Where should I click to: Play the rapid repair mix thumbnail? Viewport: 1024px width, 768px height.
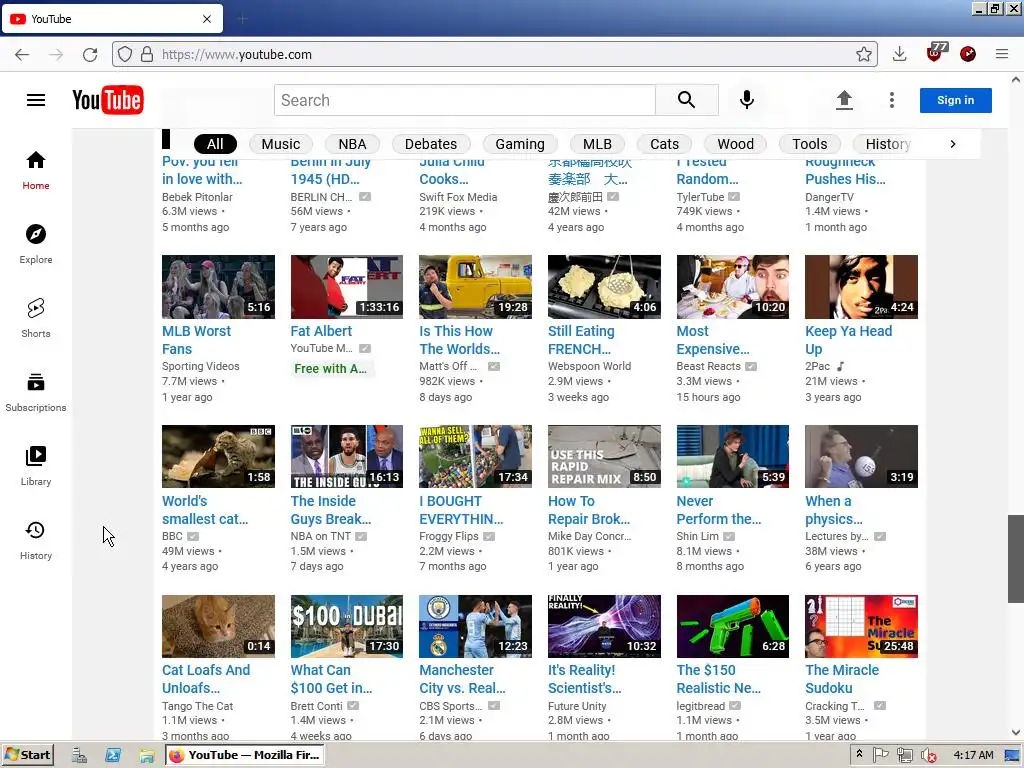pyautogui.click(x=604, y=456)
